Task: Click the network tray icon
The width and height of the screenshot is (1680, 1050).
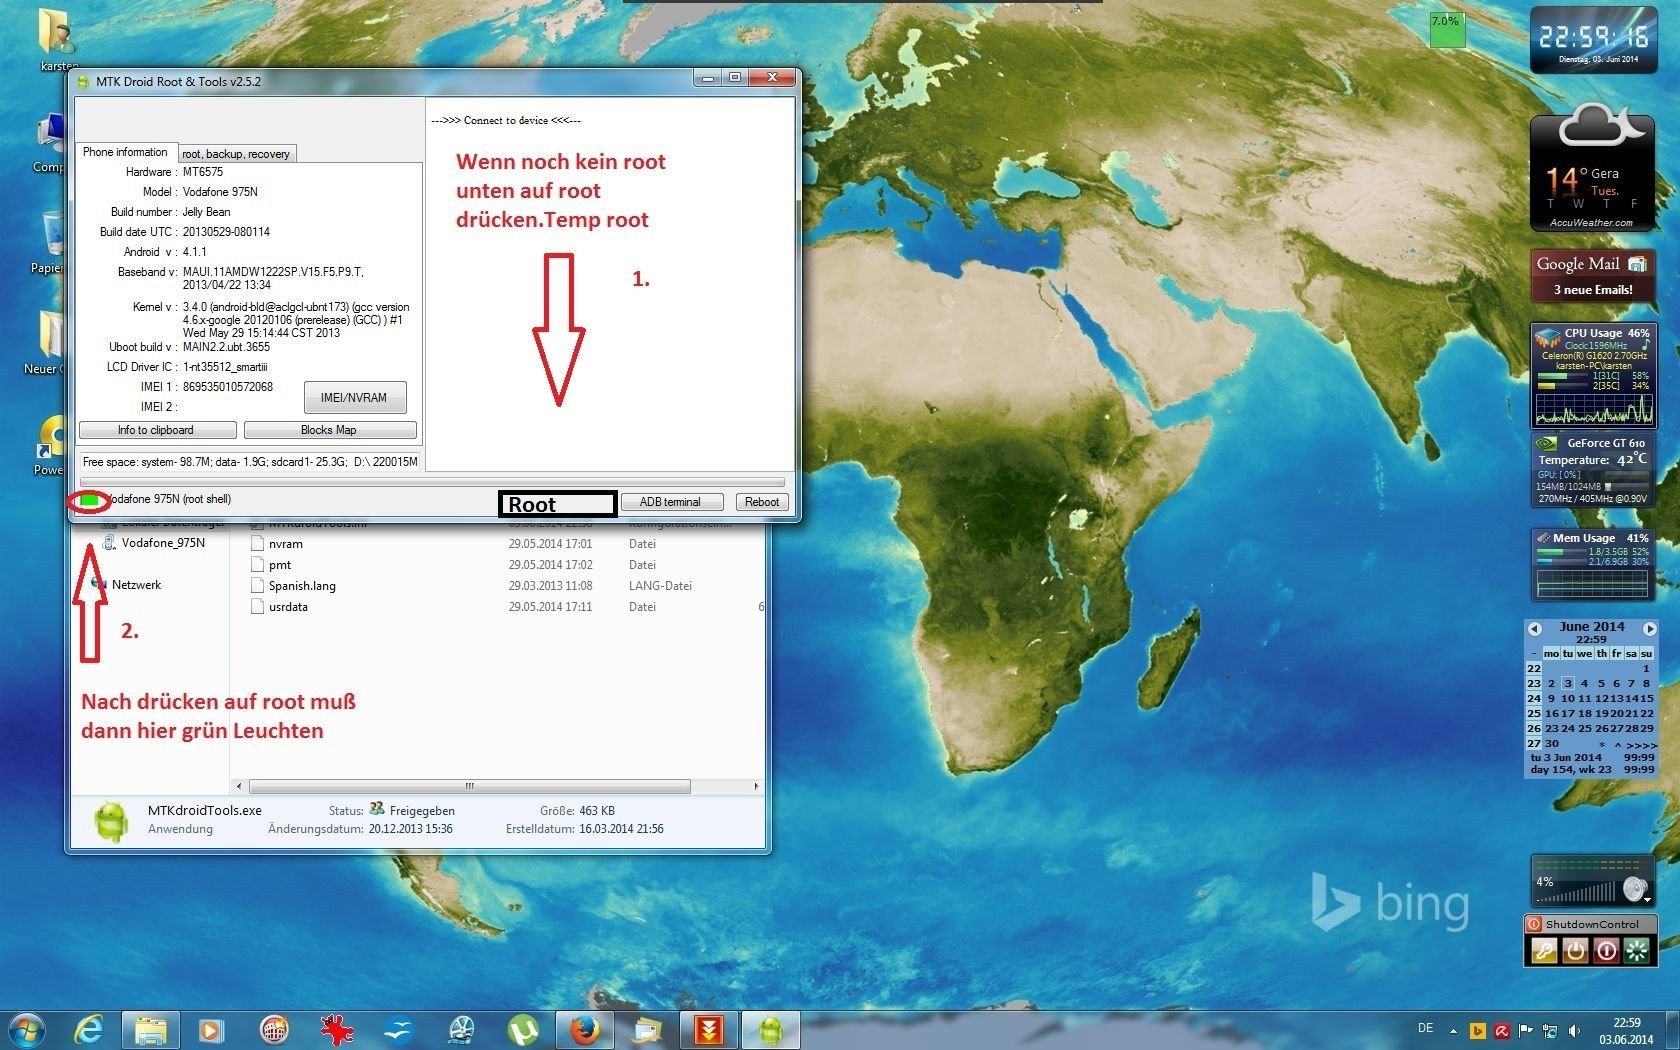Action: (x=1549, y=1030)
